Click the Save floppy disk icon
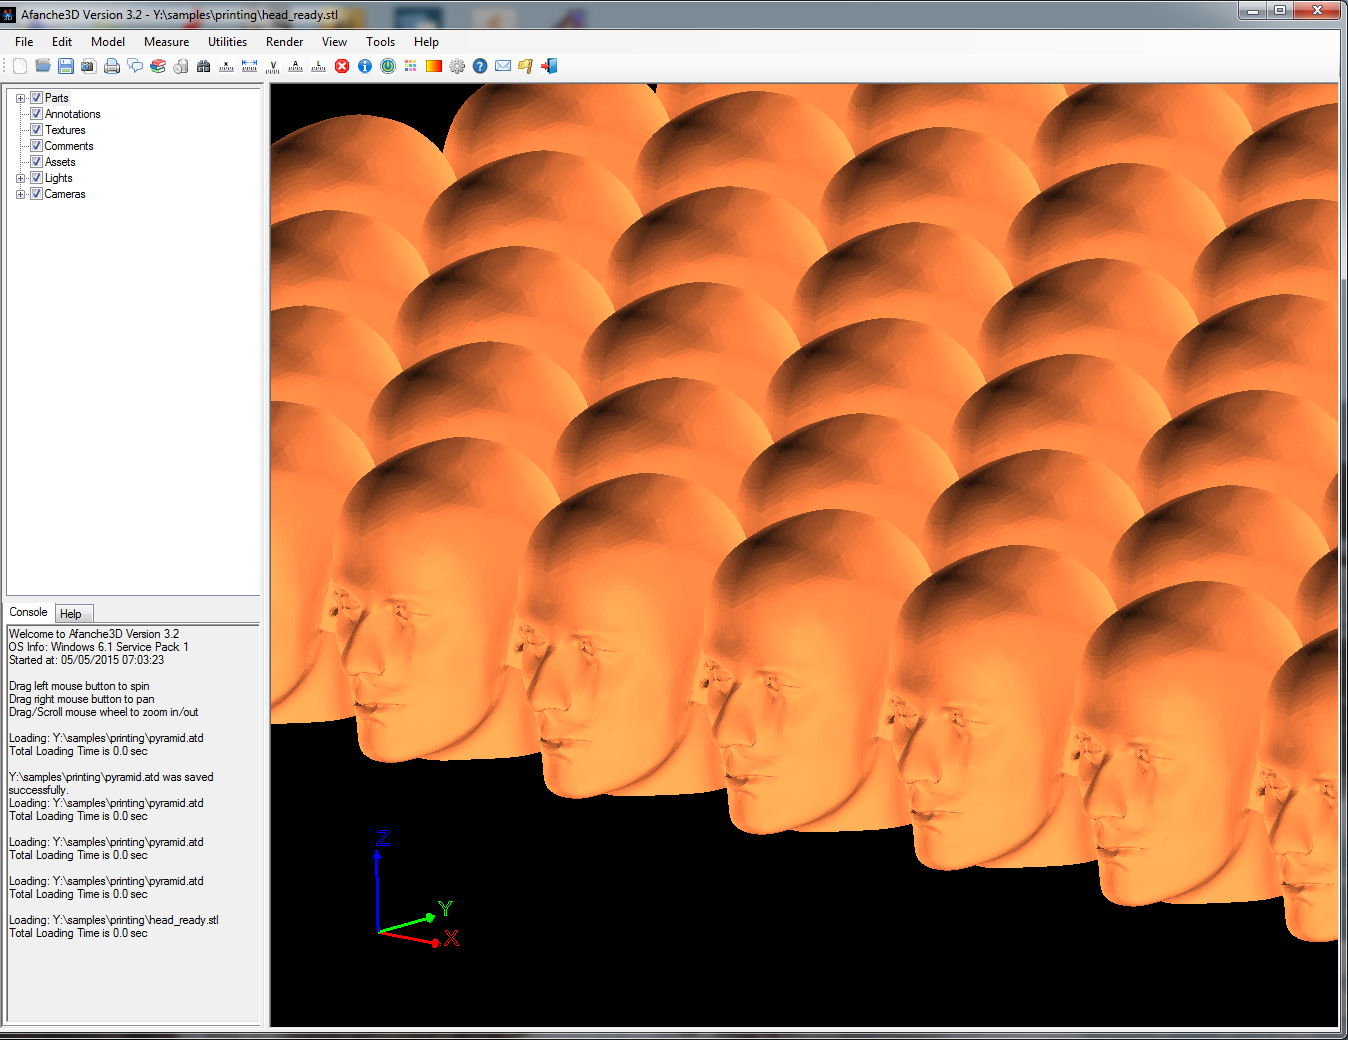 (66, 66)
